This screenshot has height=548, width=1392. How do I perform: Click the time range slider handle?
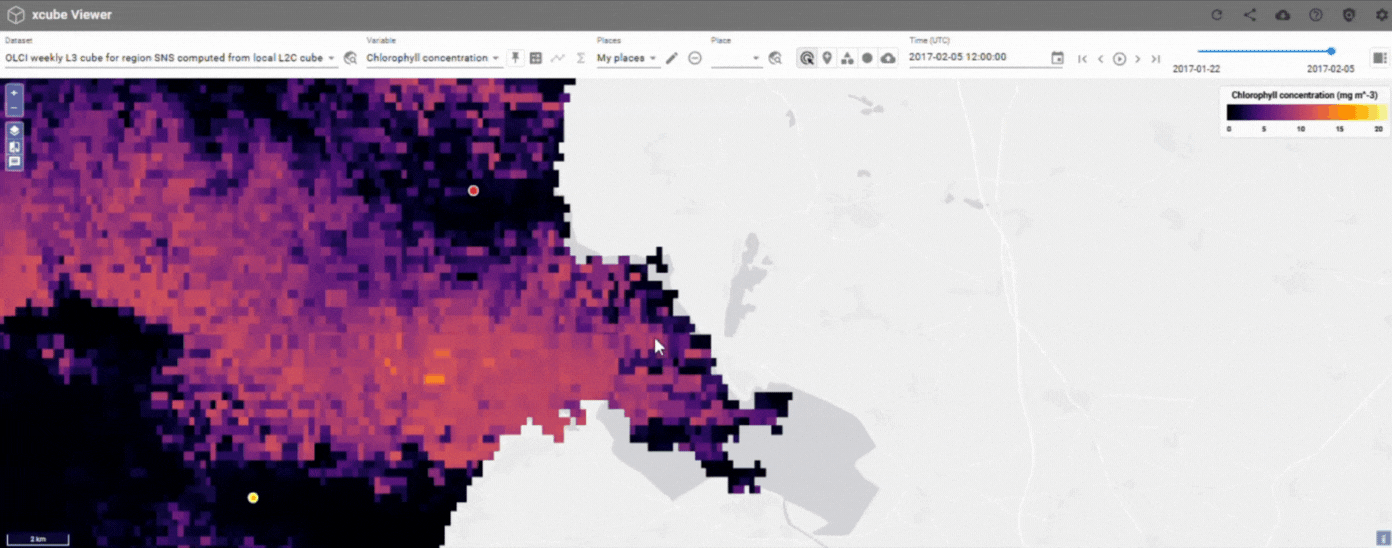(1331, 51)
